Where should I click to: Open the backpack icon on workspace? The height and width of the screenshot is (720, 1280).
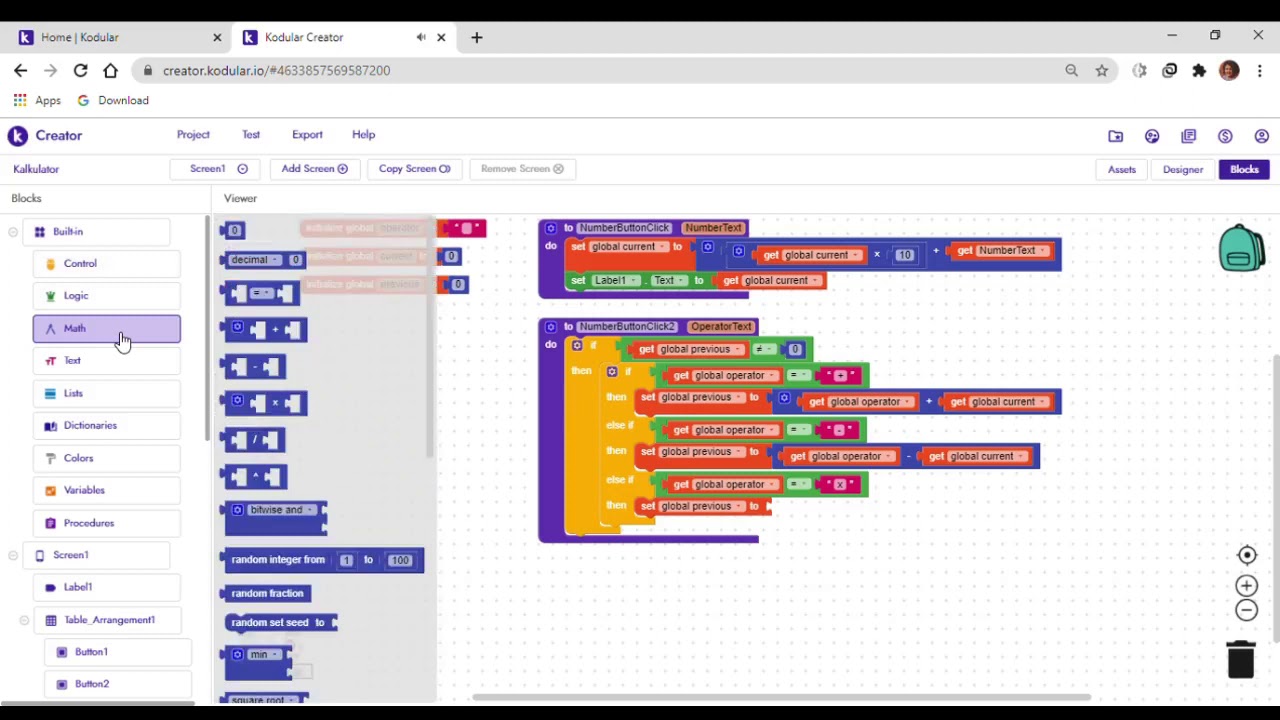coord(1241,247)
